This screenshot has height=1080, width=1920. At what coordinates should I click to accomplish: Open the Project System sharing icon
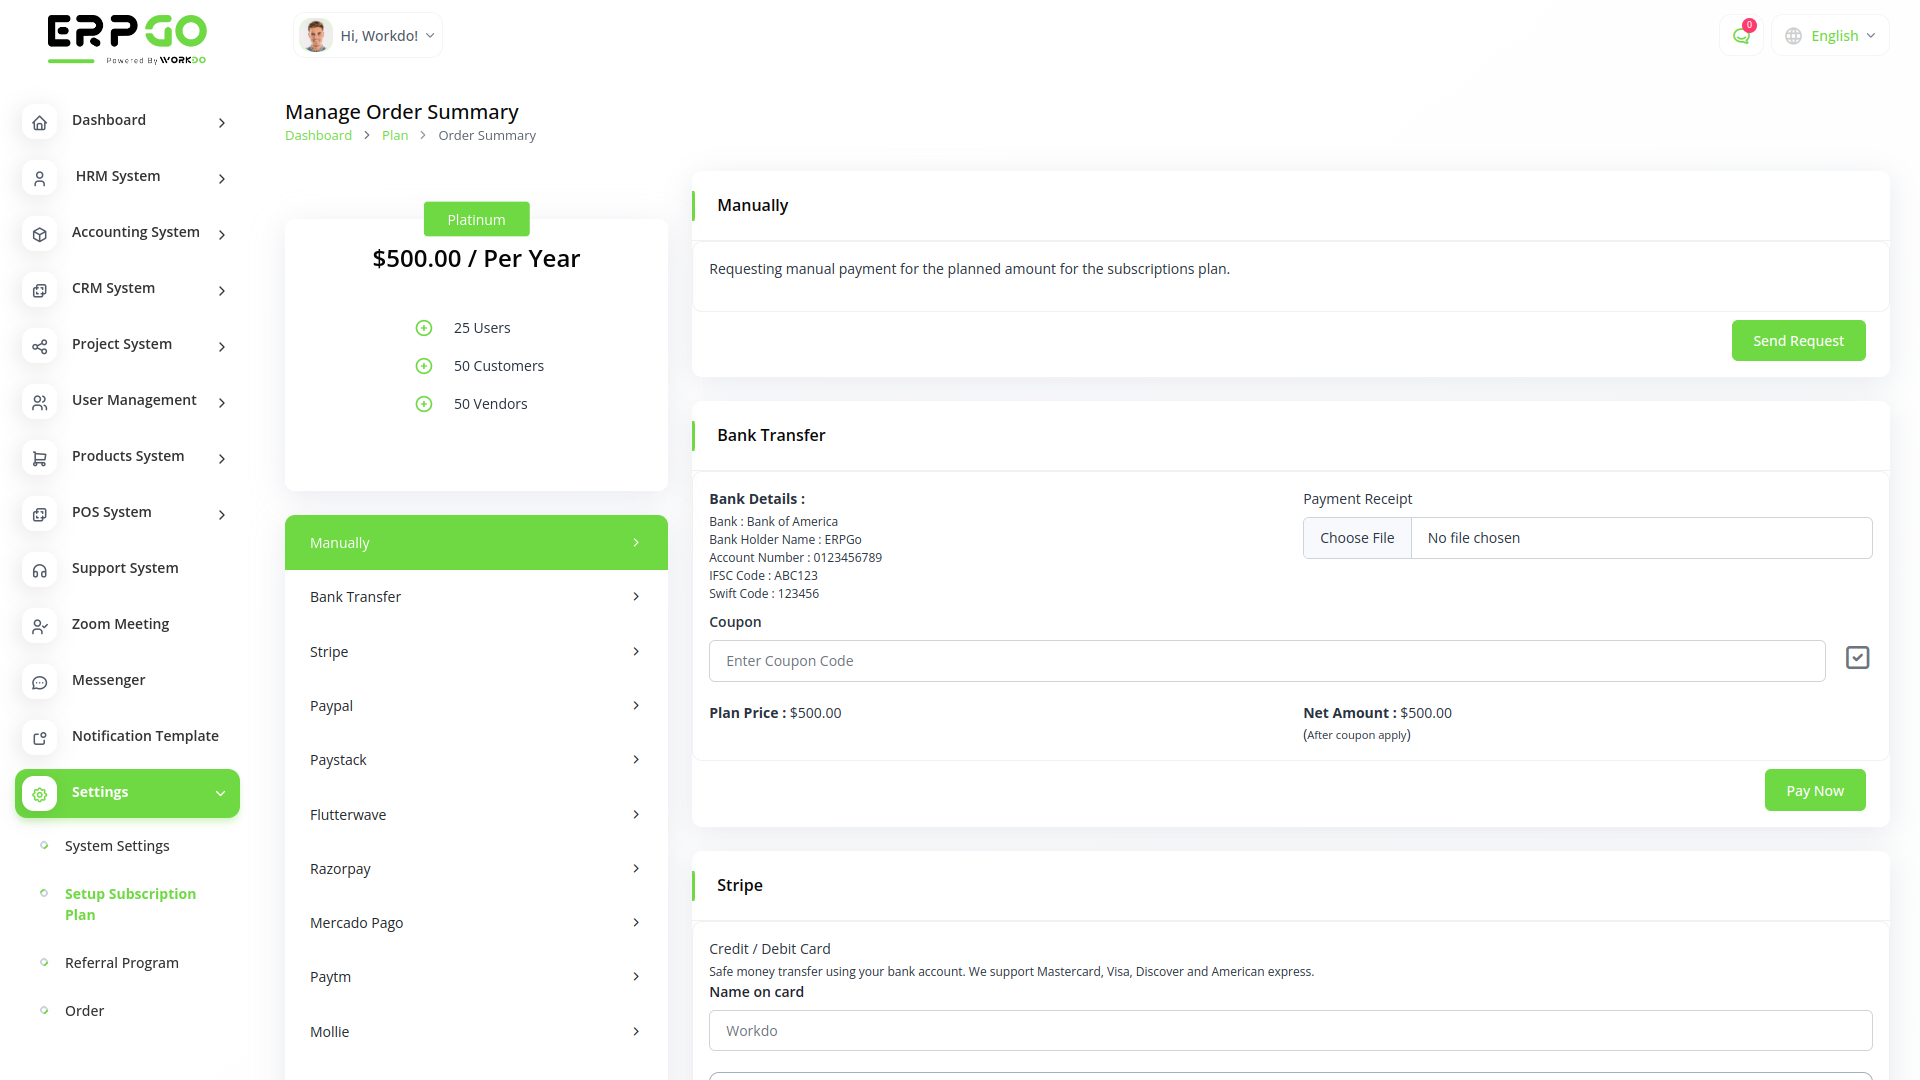click(x=39, y=347)
